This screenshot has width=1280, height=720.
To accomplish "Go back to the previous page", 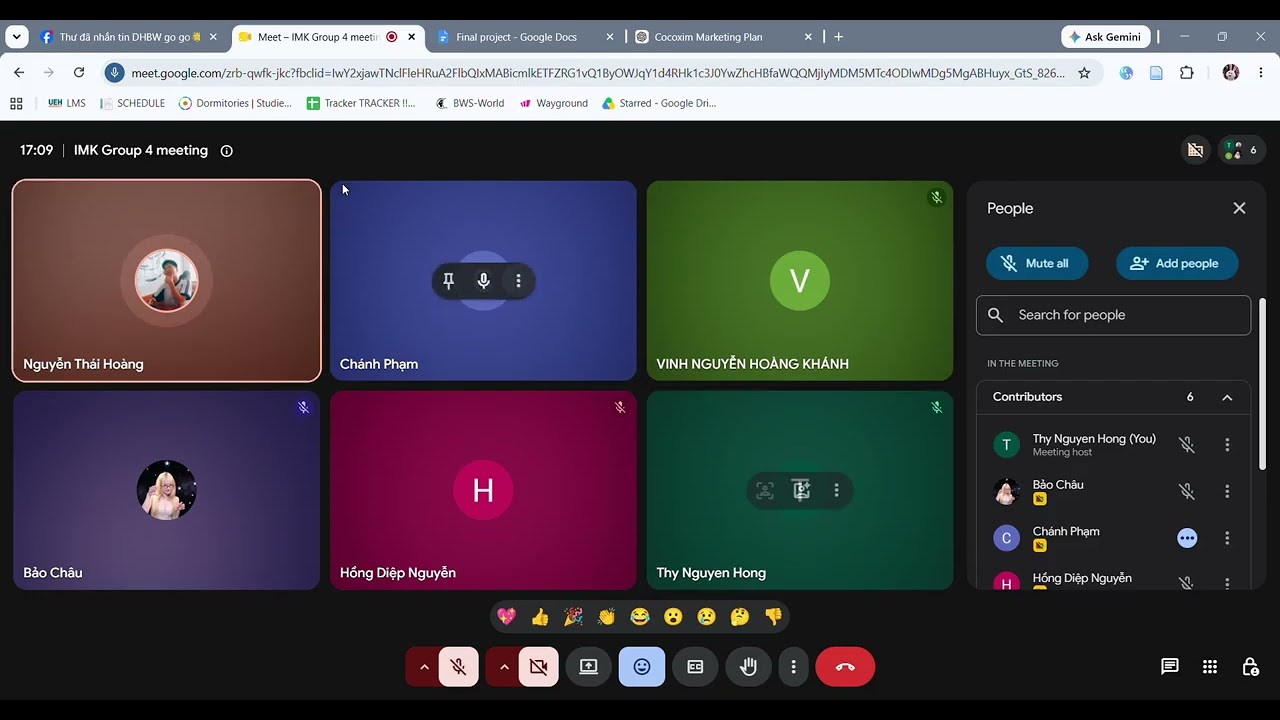I will pos(19,73).
